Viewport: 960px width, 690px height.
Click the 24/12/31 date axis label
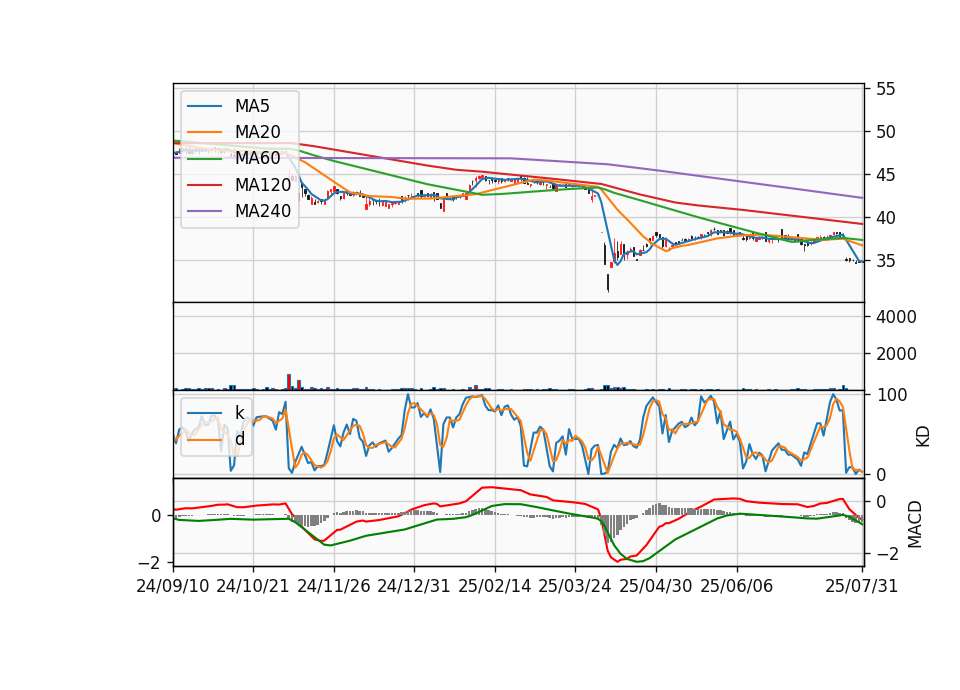pyautogui.click(x=414, y=586)
